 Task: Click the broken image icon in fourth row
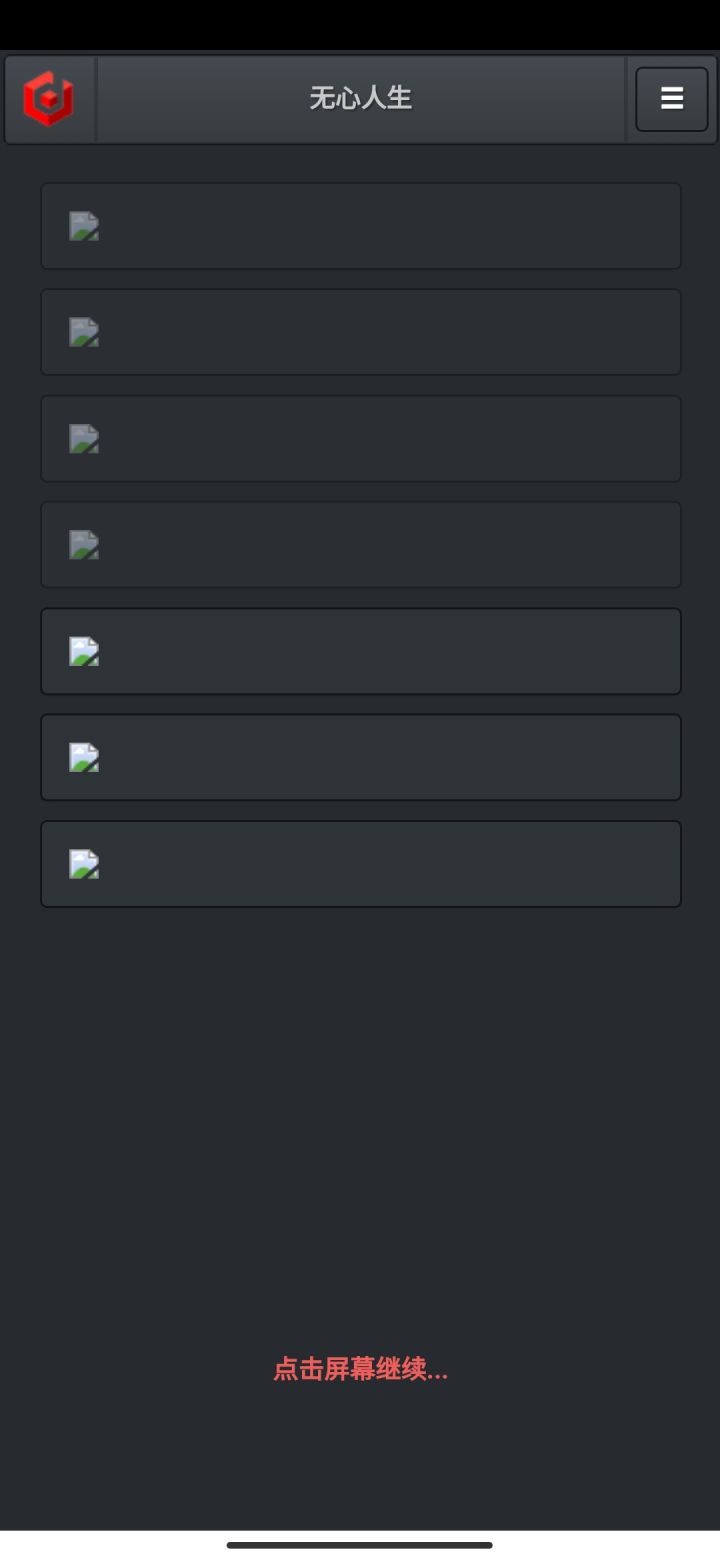tap(84, 545)
